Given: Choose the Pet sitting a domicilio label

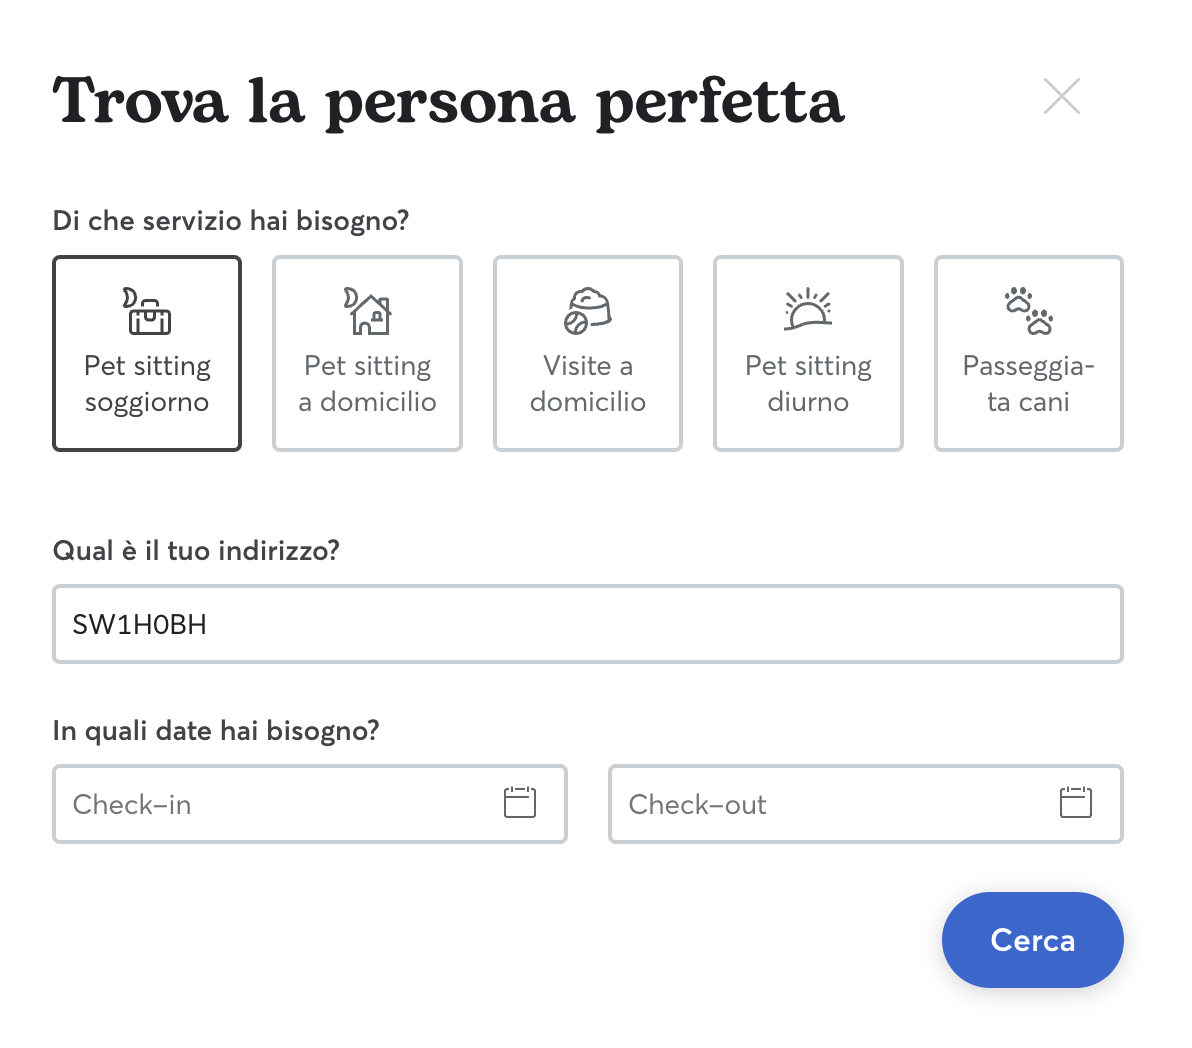Looking at the screenshot, I should [367, 384].
